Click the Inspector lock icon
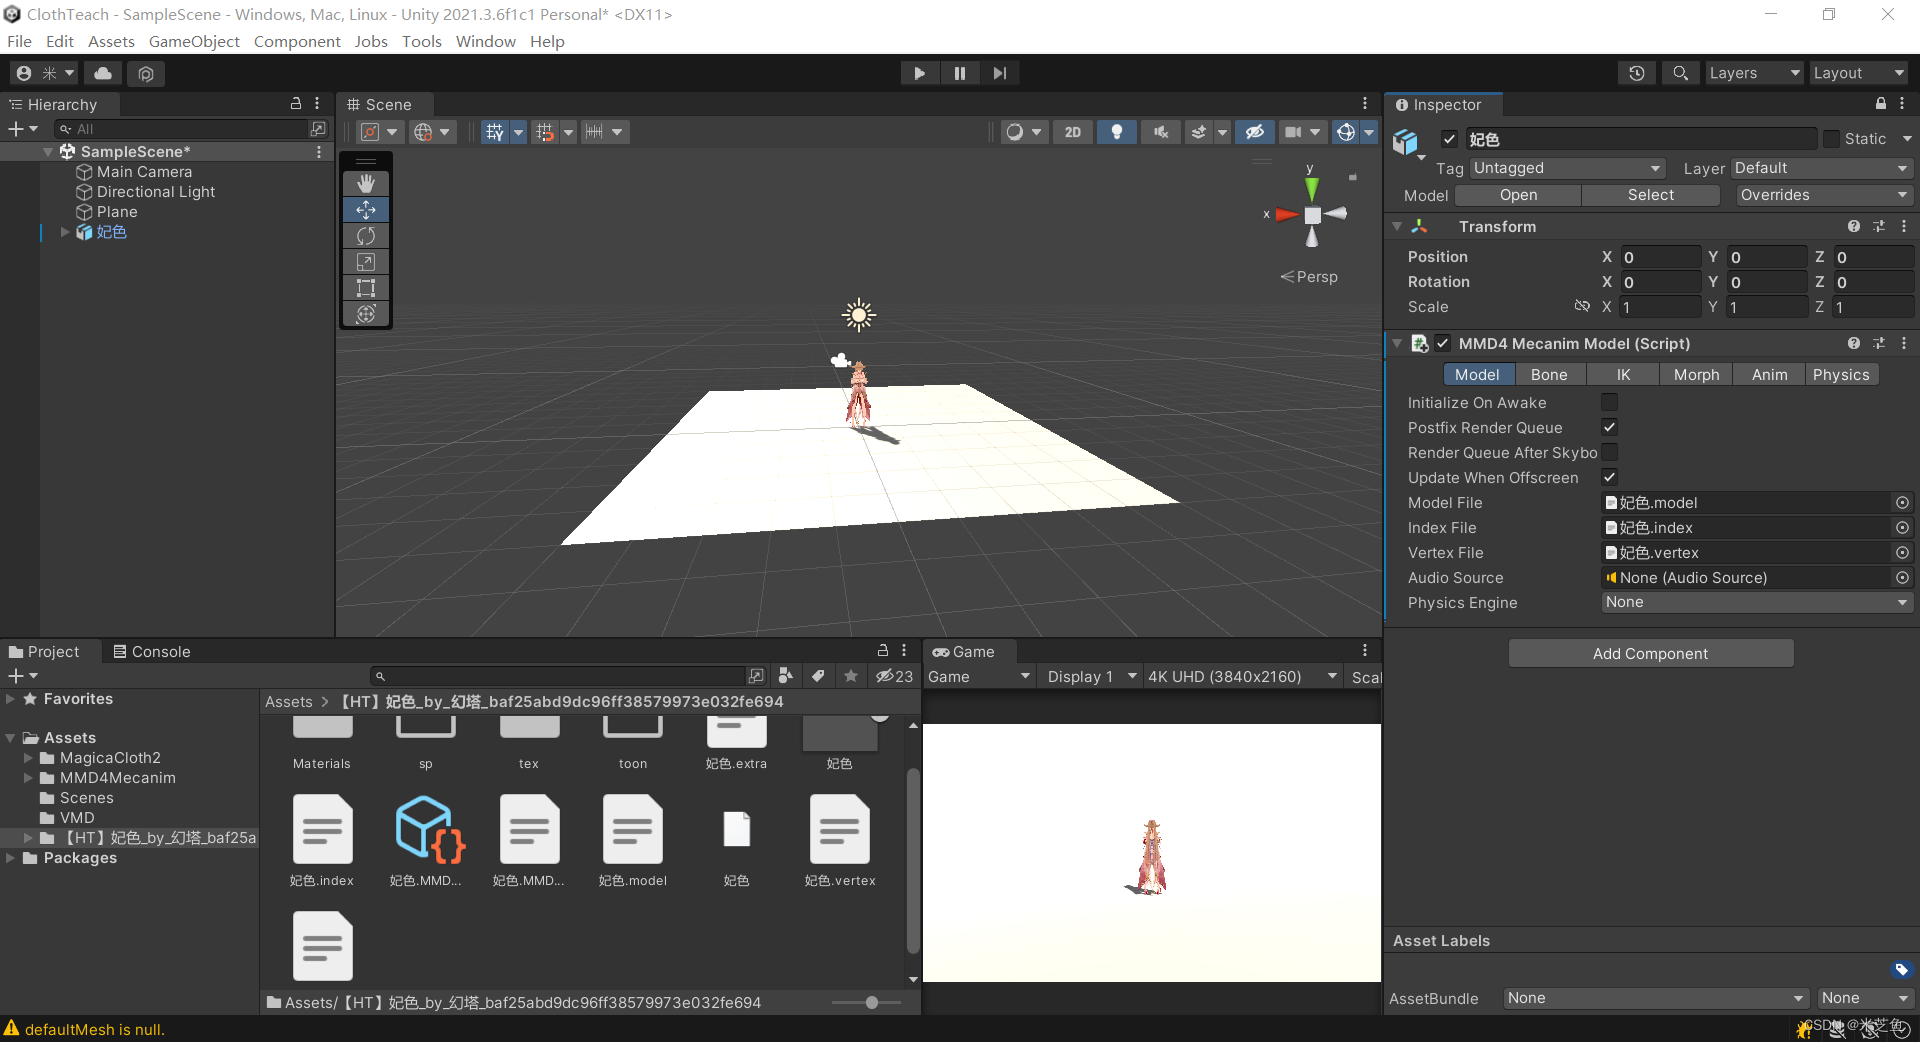Screen dimensions: 1920x1042 coord(1881,104)
